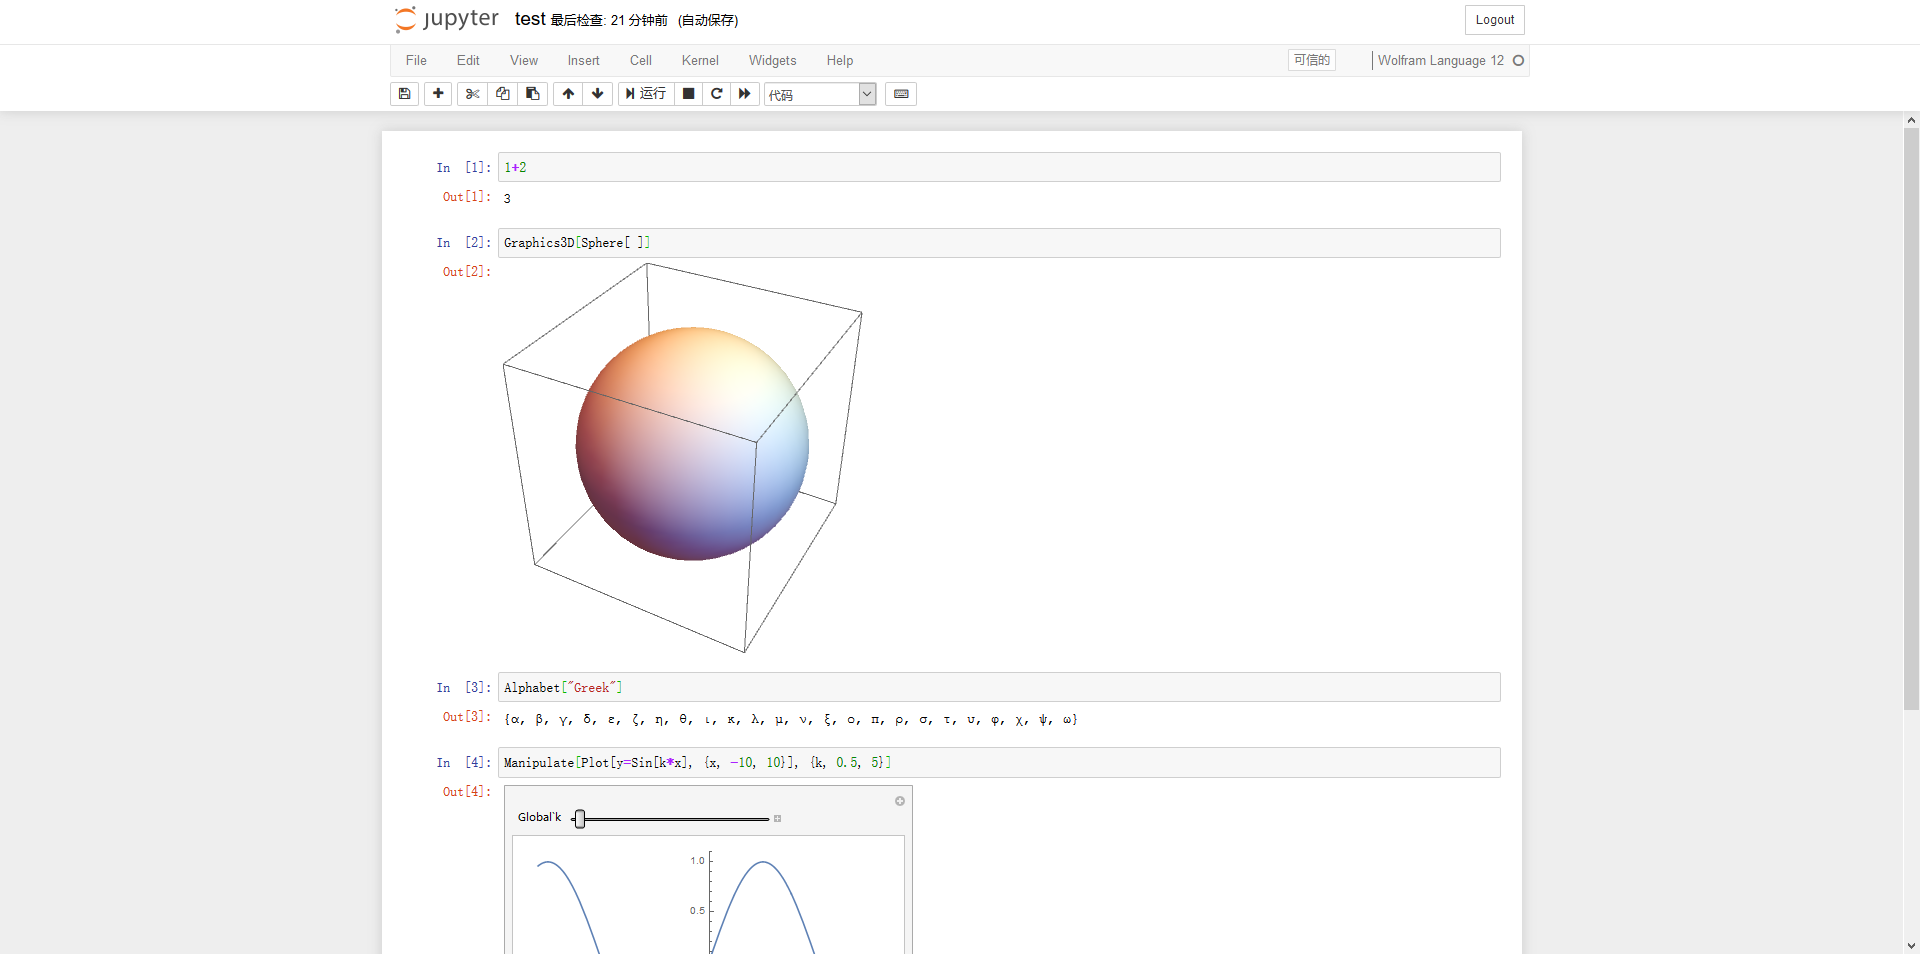Click the rendered 3D sphere output
The height and width of the screenshot is (954, 1920).
(x=692, y=444)
